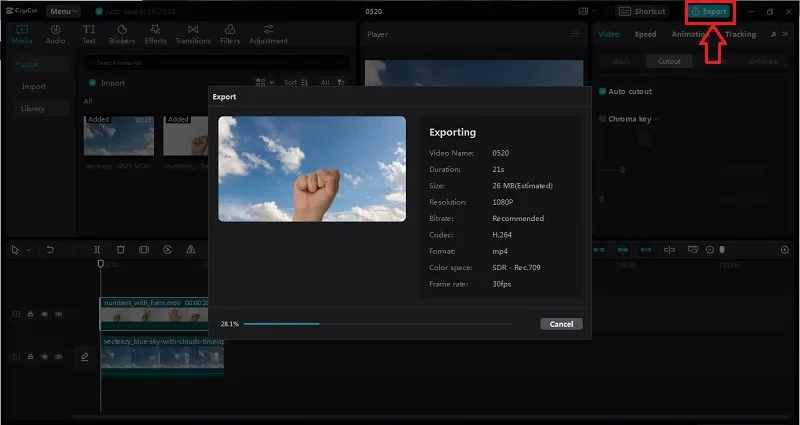
Task: Expand the selection pointer tool chevron
Action: click(x=29, y=250)
